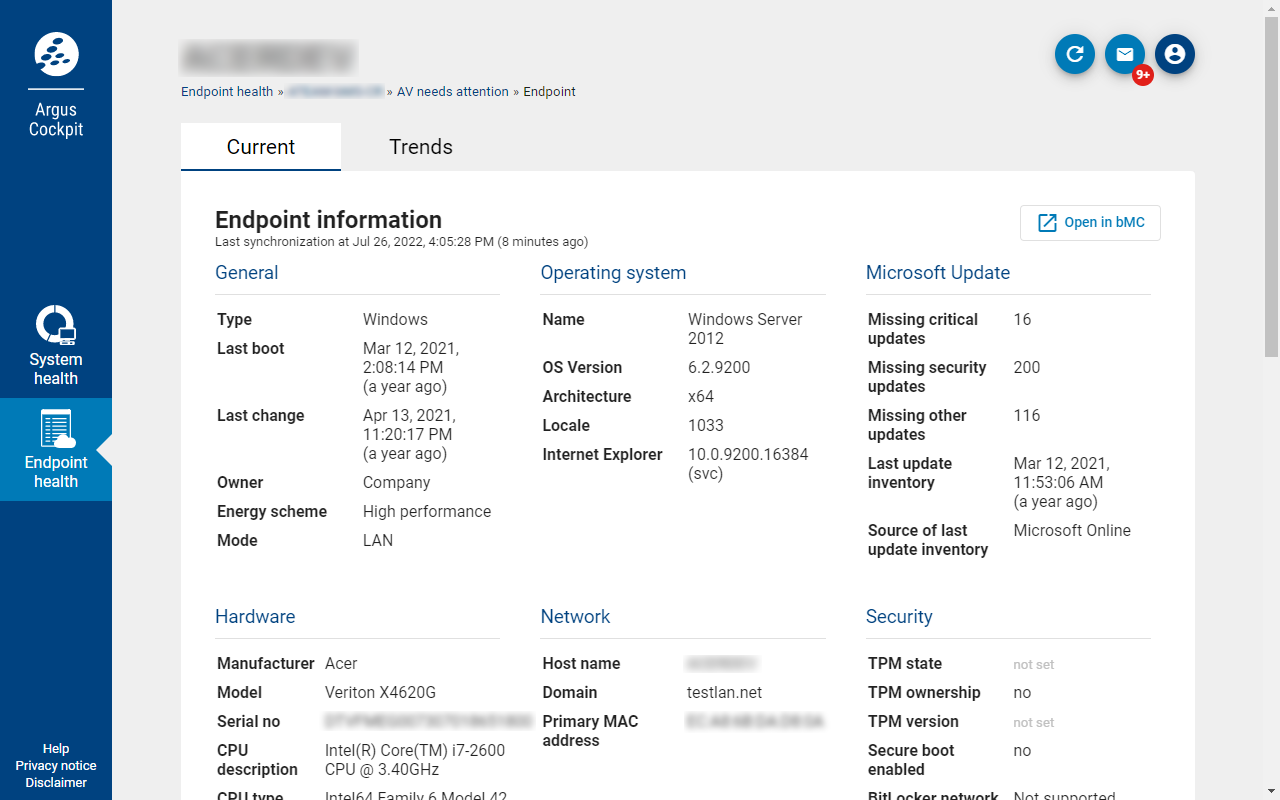Switch to the Trends tab
1280x800 pixels.
tap(421, 147)
